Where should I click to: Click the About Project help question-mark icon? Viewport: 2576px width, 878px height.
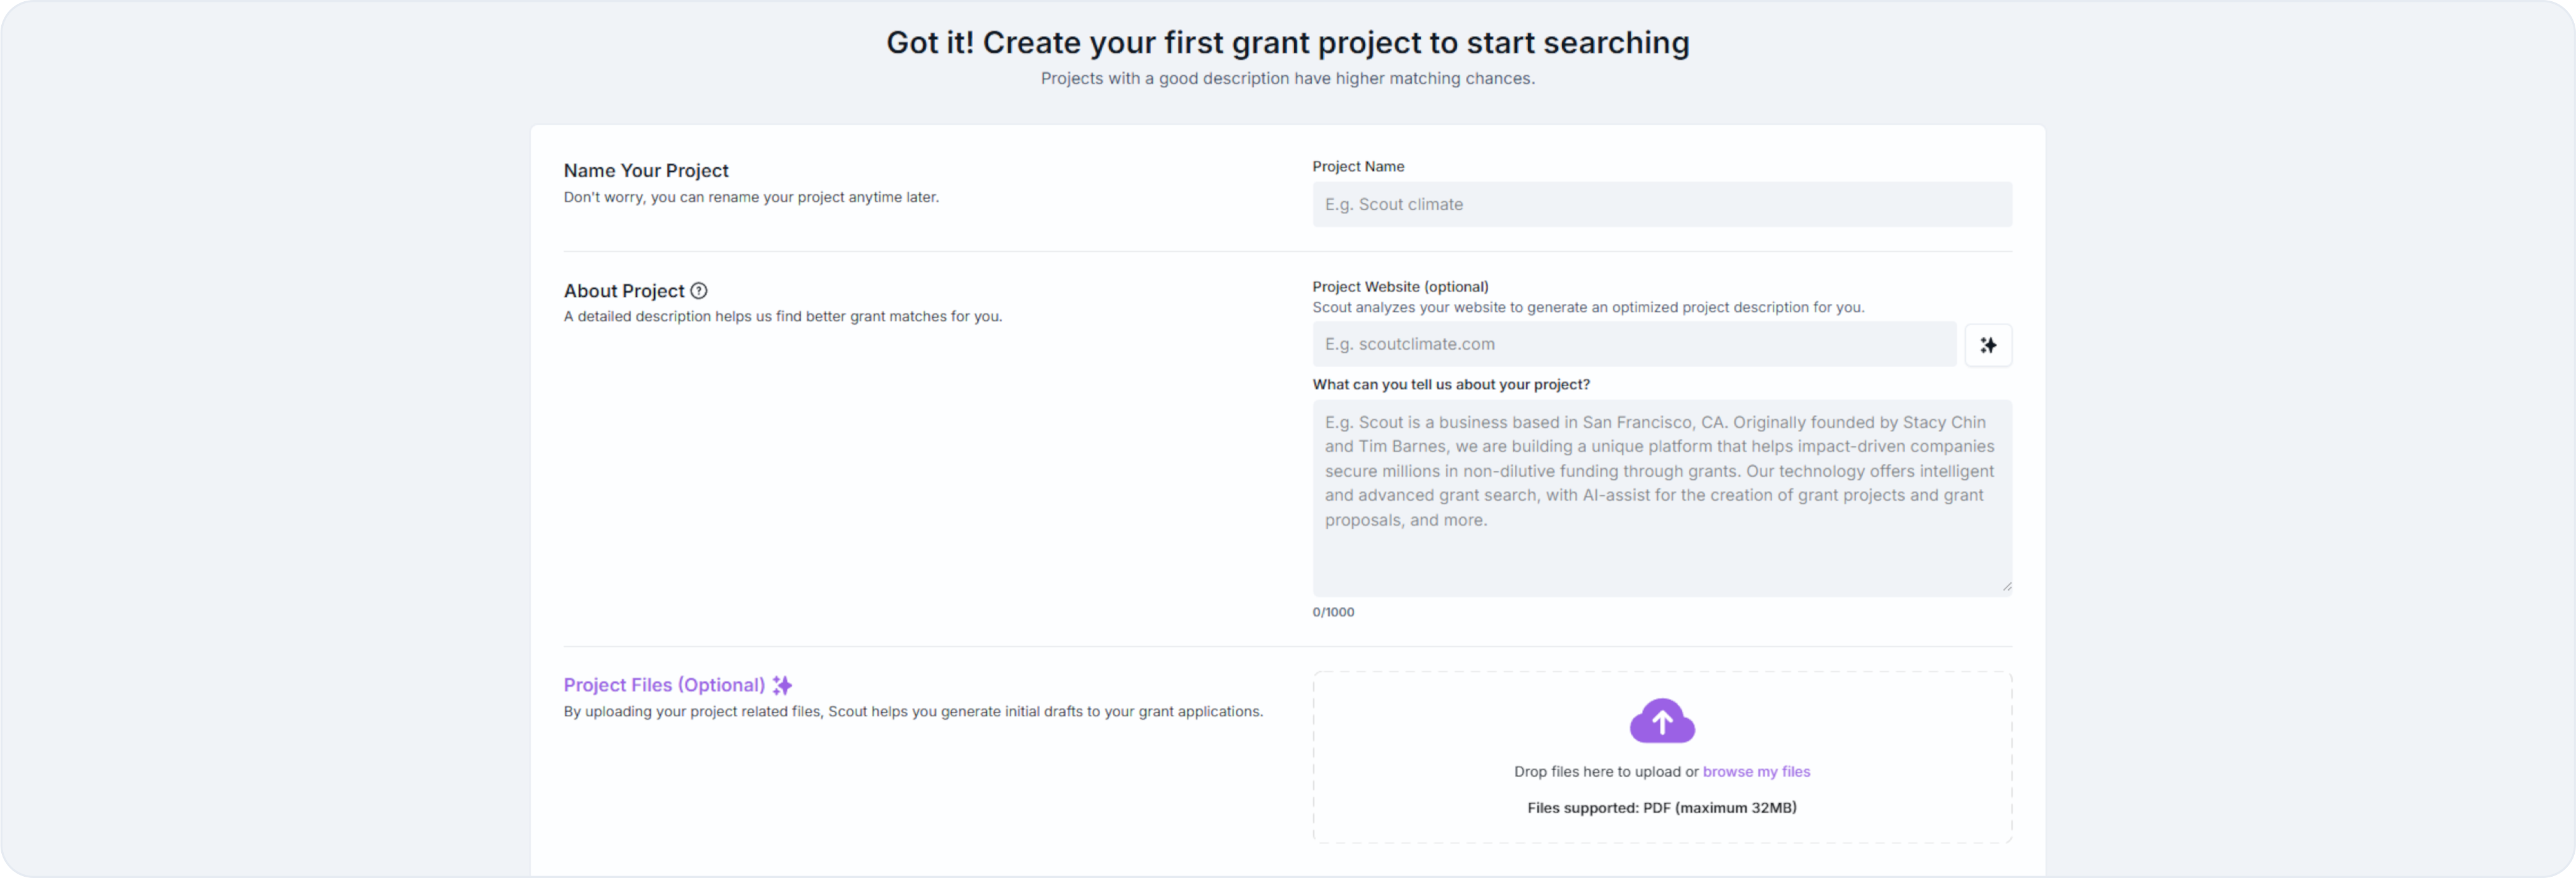[x=699, y=291]
